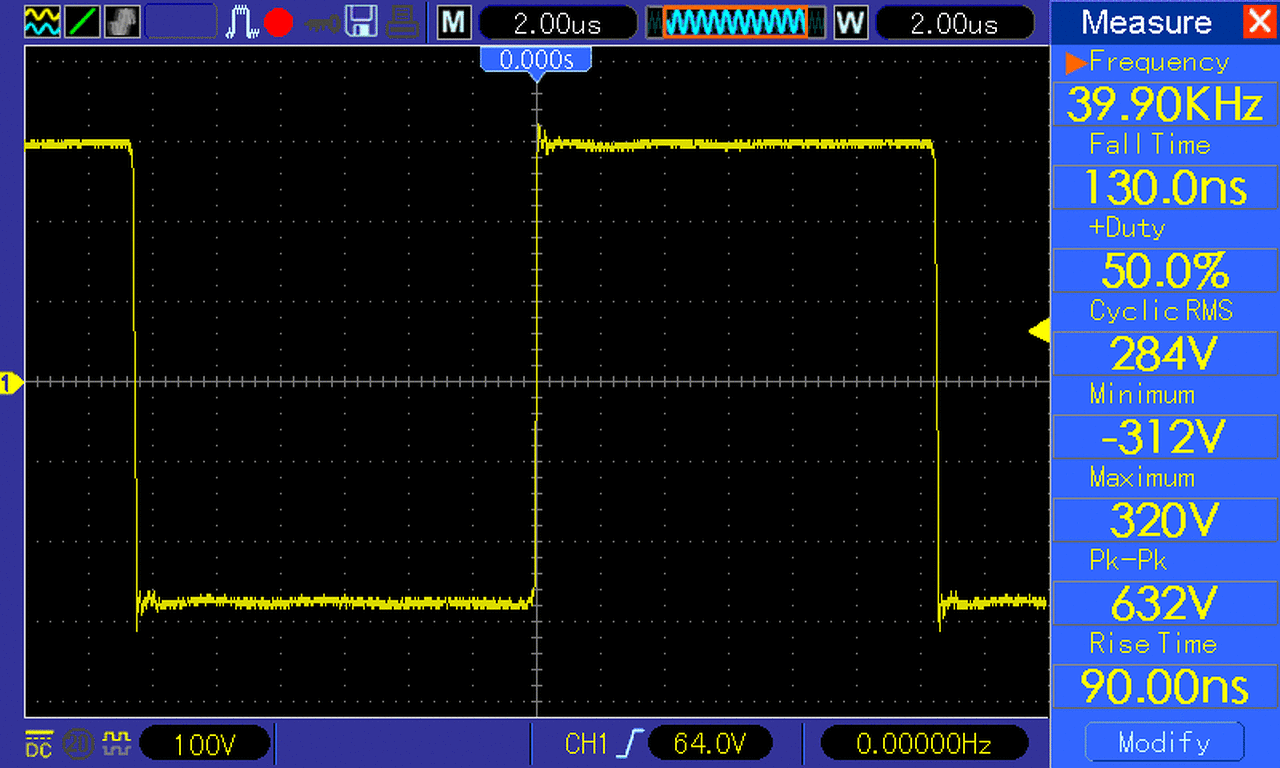Click the rising edge trigger slope icon
Viewport: 1280px width, 768px height.
(x=630, y=743)
